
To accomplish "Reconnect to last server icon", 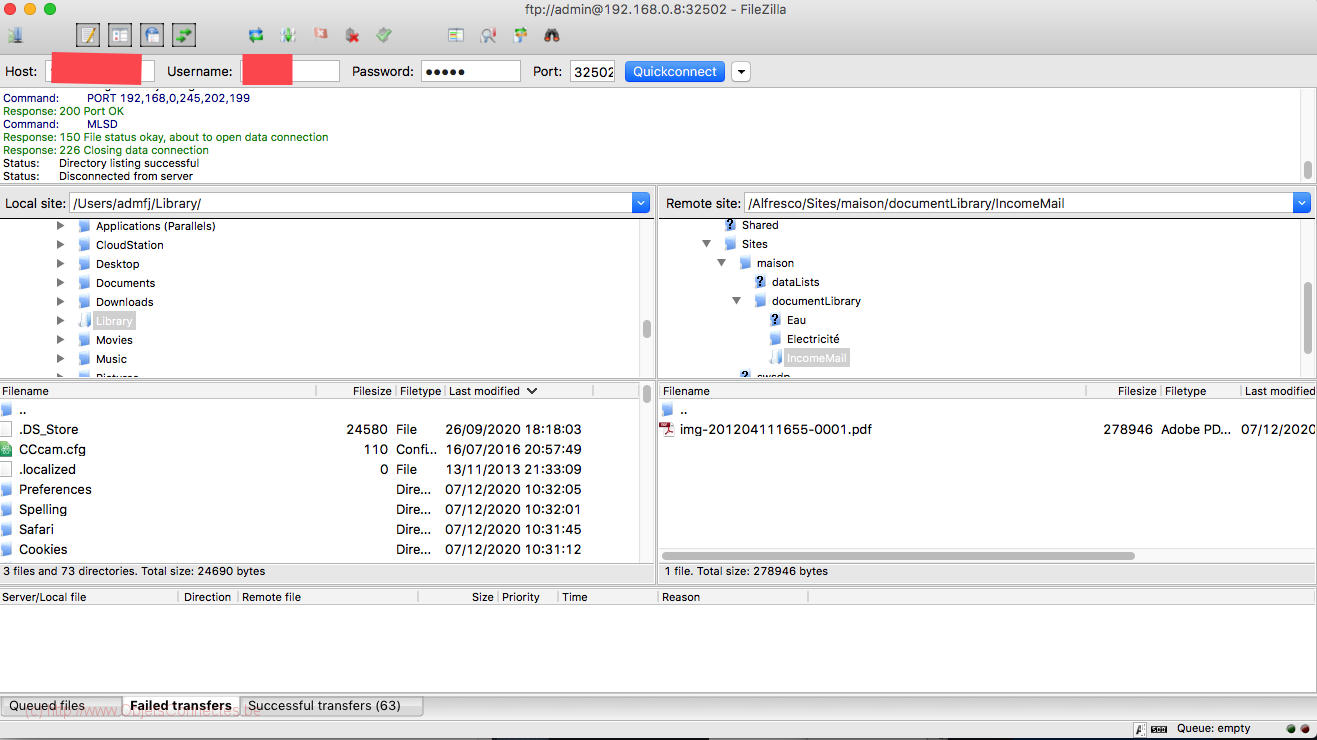I will [384, 36].
